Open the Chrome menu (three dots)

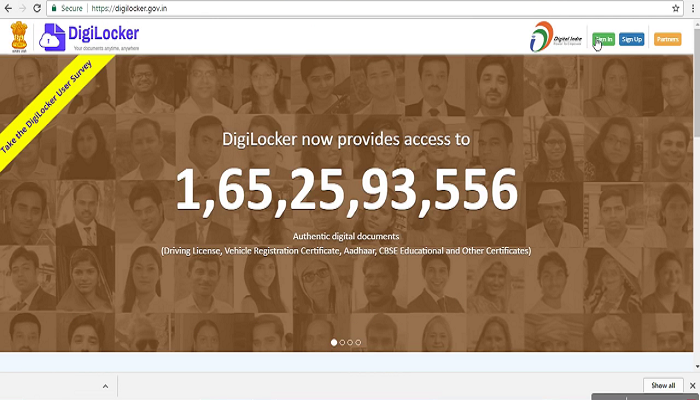click(x=691, y=7)
